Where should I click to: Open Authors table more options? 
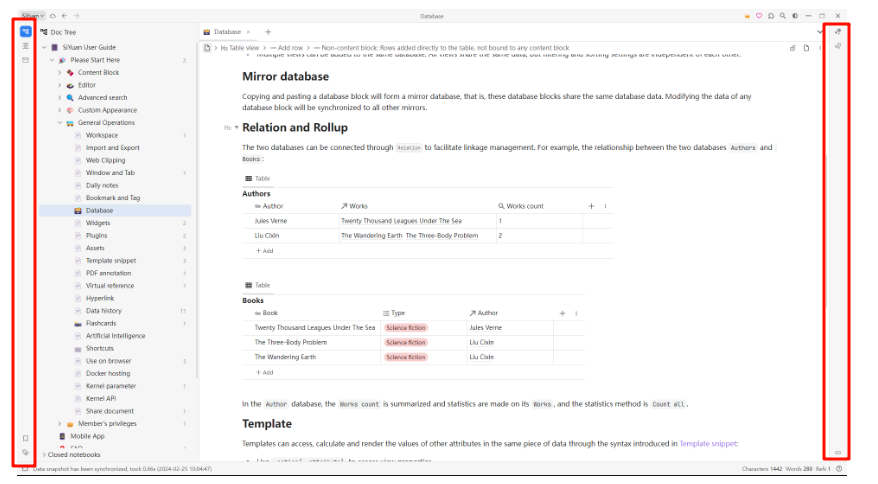(x=605, y=206)
